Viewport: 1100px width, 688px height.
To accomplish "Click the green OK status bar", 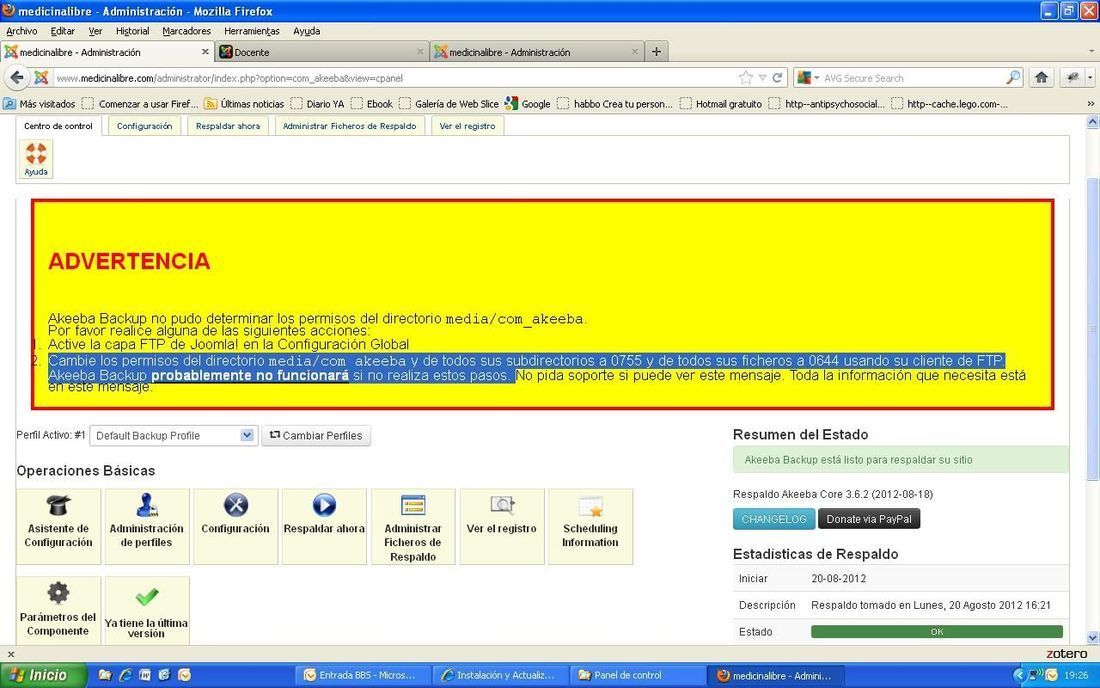I will (937, 632).
